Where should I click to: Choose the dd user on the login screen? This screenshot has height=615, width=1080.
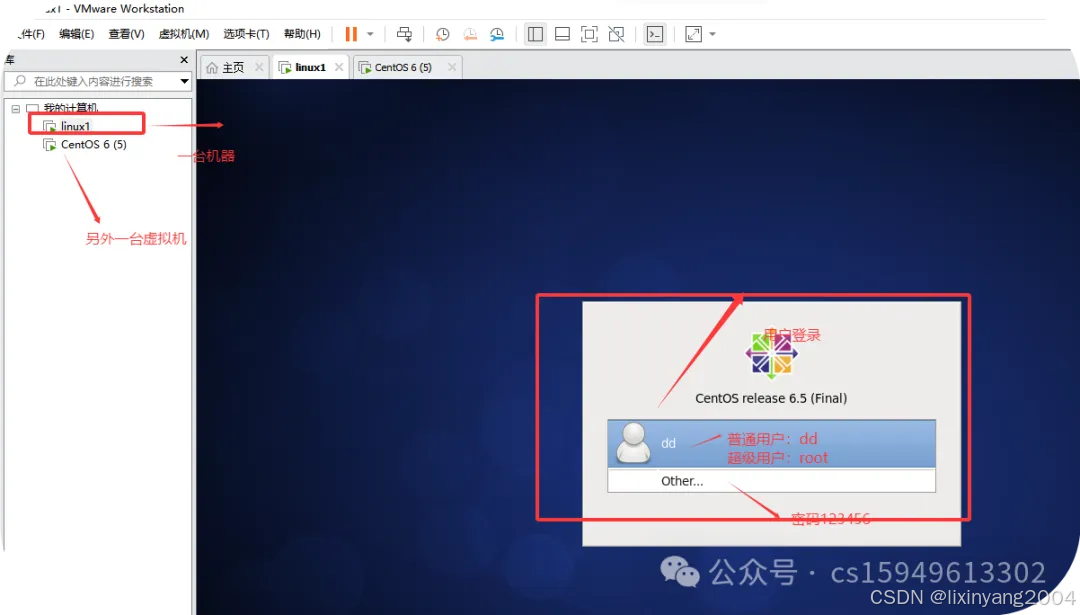coord(771,444)
